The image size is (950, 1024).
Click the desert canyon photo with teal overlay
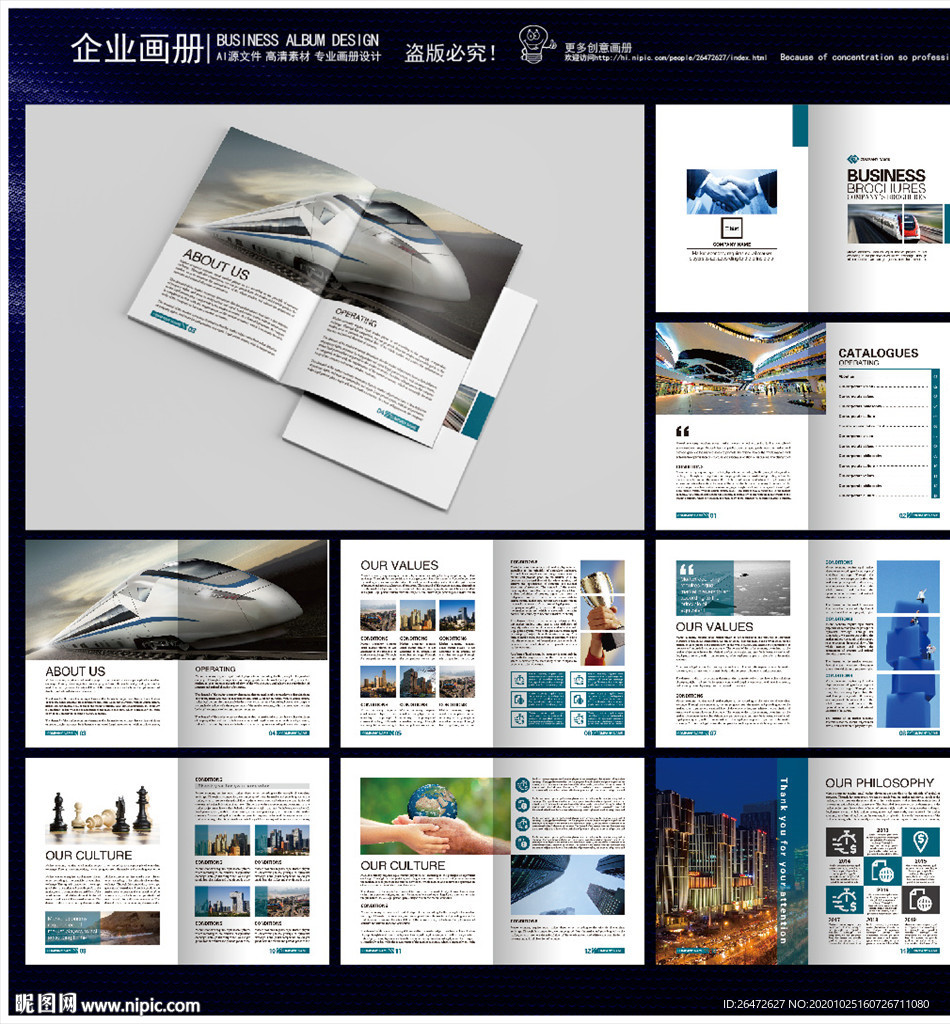tap(103, 927)
